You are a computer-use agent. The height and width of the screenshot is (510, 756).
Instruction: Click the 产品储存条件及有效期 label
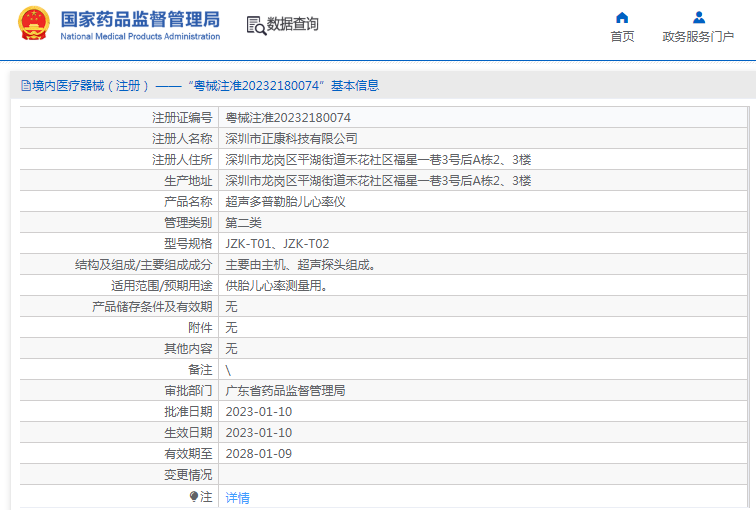pyautogui.click(x=152, y=307)
